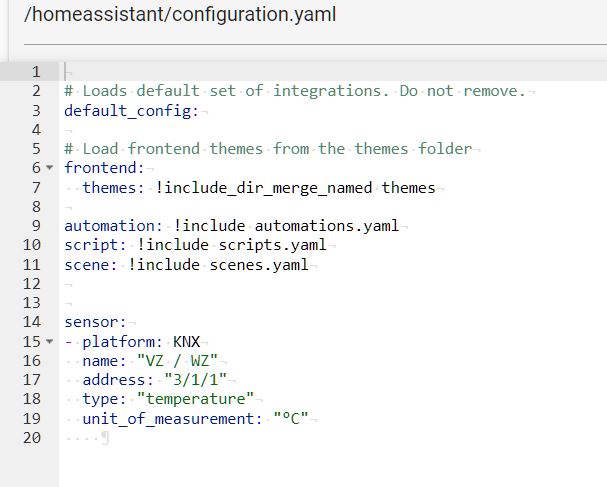
Task: Click the comment about loading default integrations
Action: 294,91
